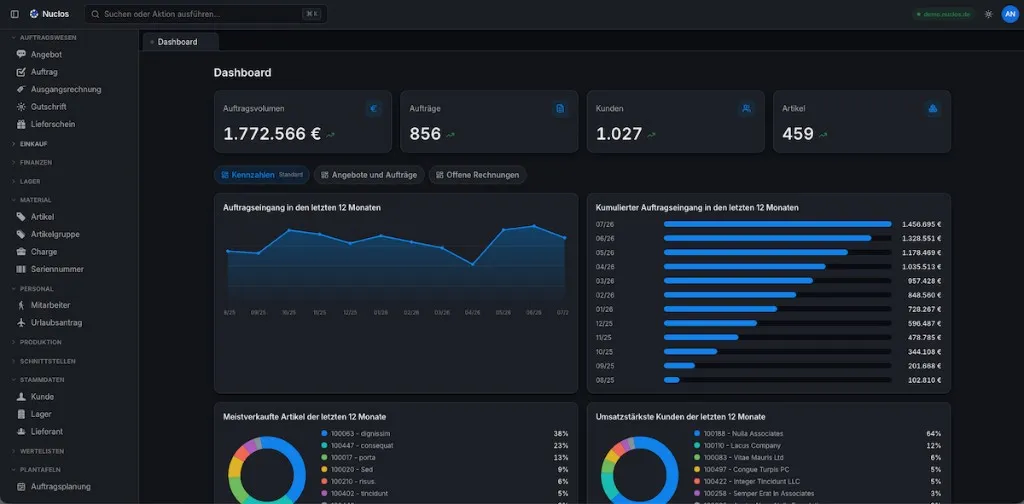Click the Auftrag edit icon
The height and width of the screenshot is (504, 1024).
click(21, 72)
